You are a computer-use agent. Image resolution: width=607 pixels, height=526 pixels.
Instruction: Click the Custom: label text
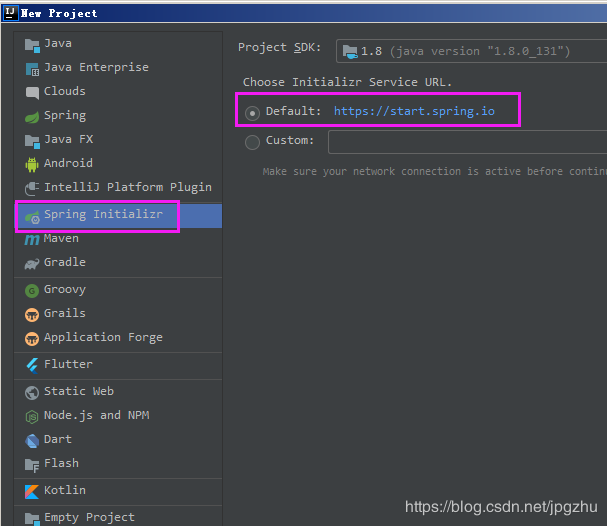point(290,140)
